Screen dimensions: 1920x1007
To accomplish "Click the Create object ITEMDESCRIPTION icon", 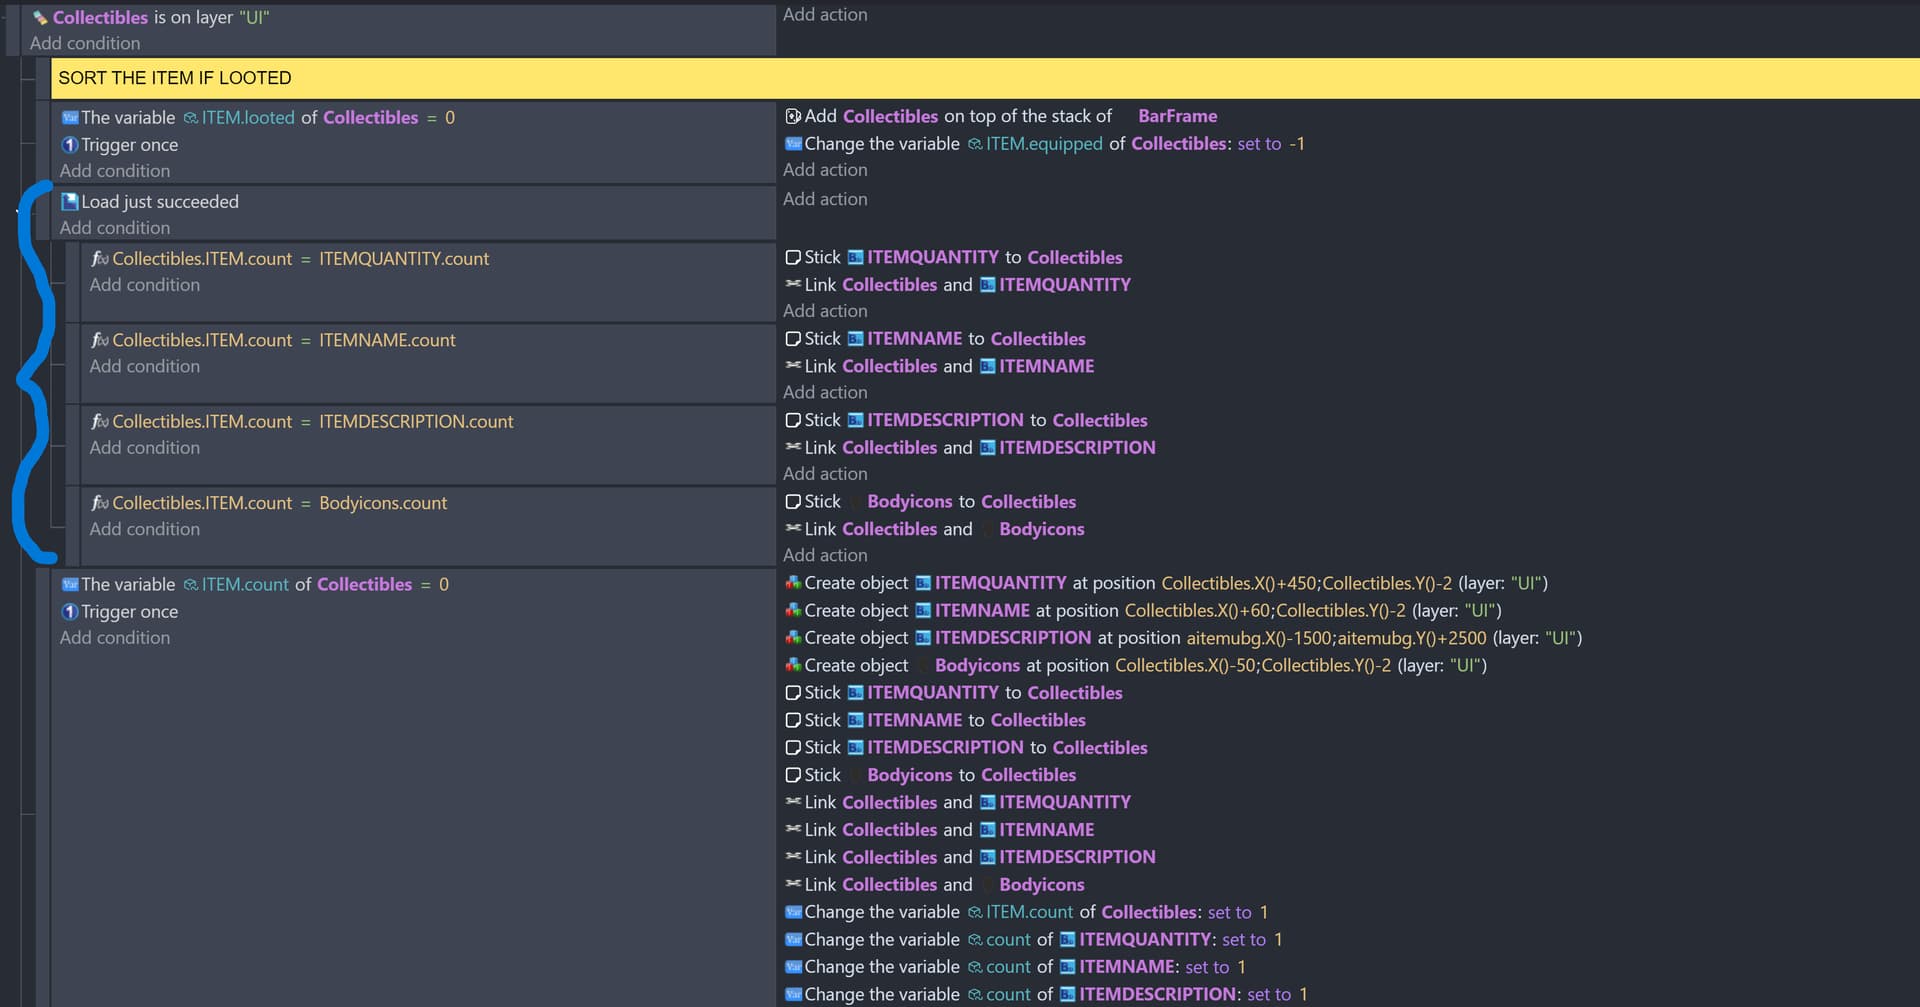I will click(793, 638).
